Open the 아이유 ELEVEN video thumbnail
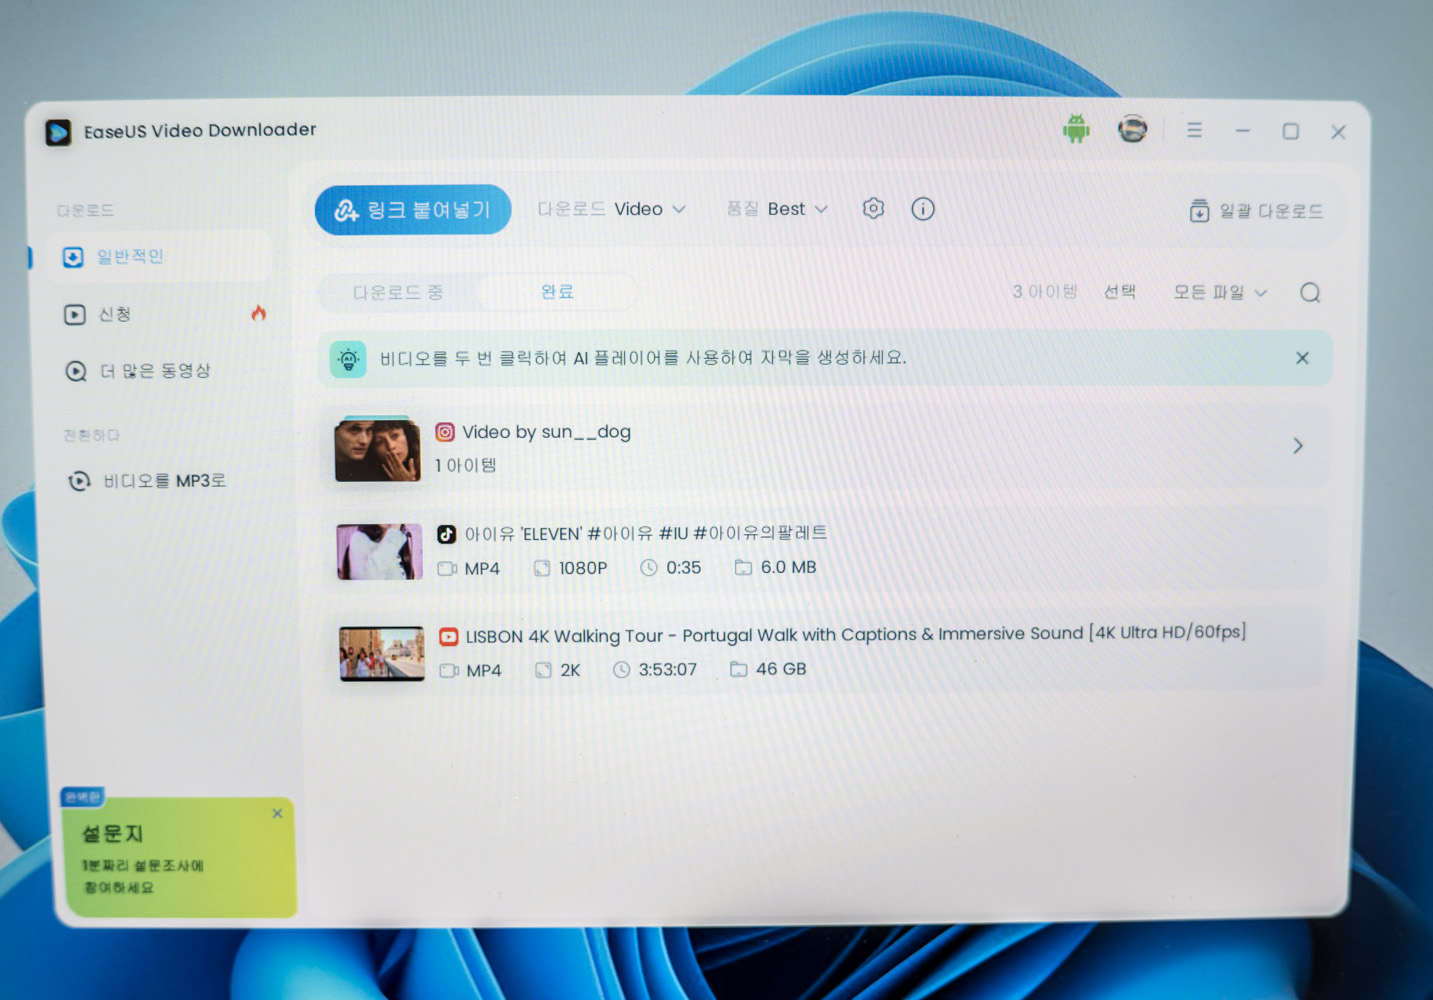Viewport: 1433px width, 1000px height. 379,552
